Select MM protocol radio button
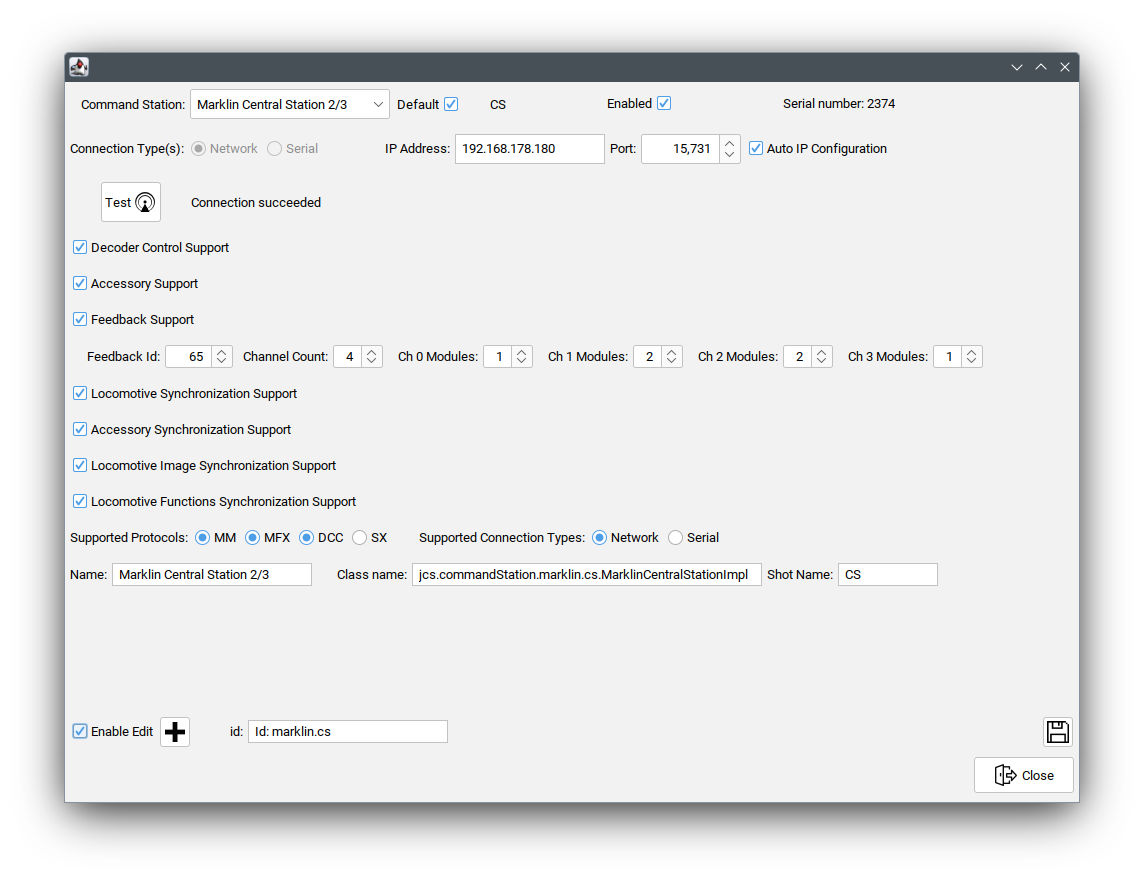The width and height of the screenshot is (1144, 879). (x=203, y=538)
